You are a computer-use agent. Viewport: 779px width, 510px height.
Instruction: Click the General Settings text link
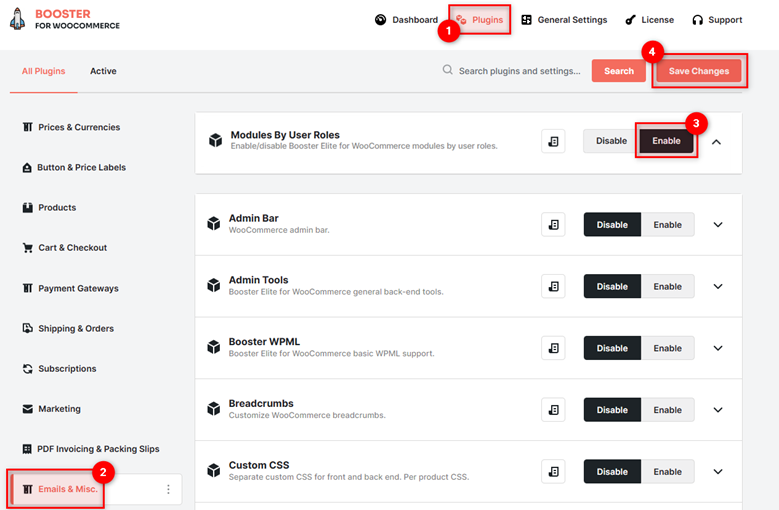pos(572,20)
